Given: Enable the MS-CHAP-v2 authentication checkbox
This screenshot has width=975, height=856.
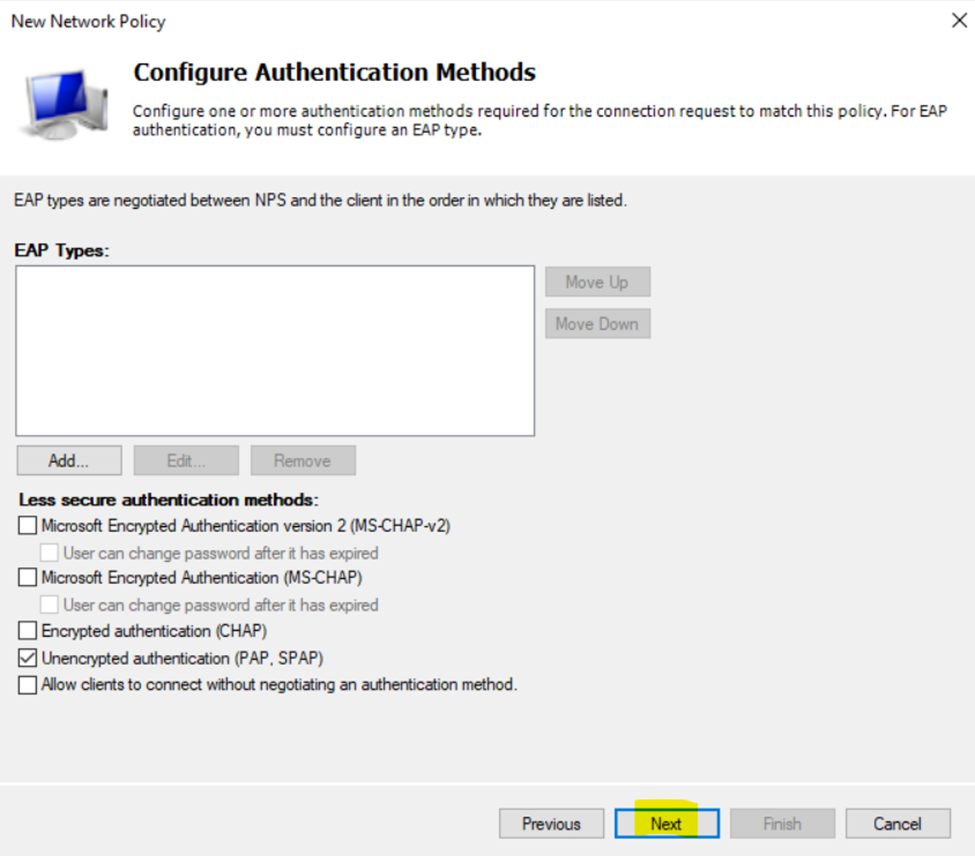Looking at the screenshot, I should point(27,526).
